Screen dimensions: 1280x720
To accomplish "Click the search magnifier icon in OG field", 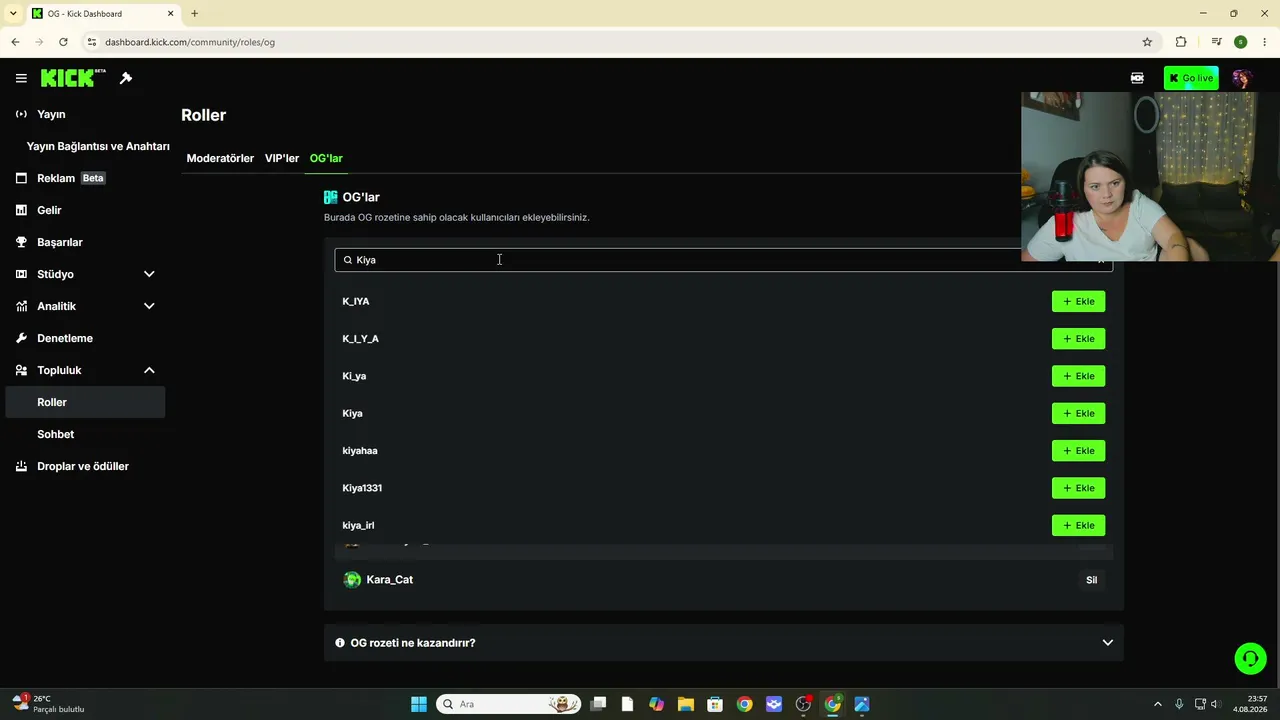I will (348, 260).
